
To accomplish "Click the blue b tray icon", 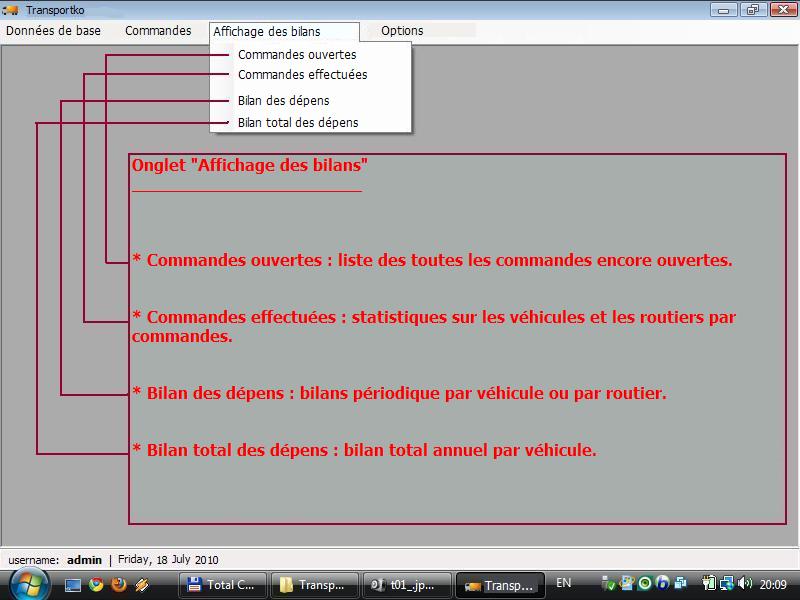I will click(662, 583).
